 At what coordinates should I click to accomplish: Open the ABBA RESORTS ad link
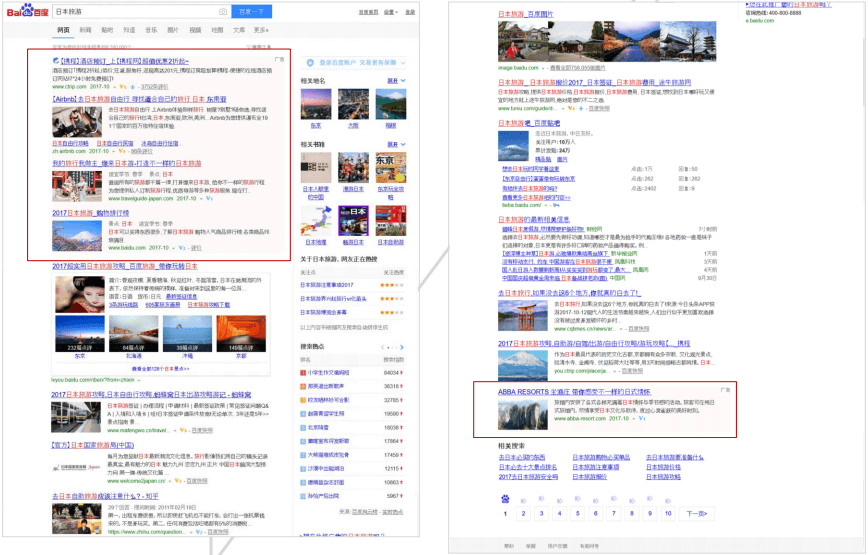click(559, 391)
